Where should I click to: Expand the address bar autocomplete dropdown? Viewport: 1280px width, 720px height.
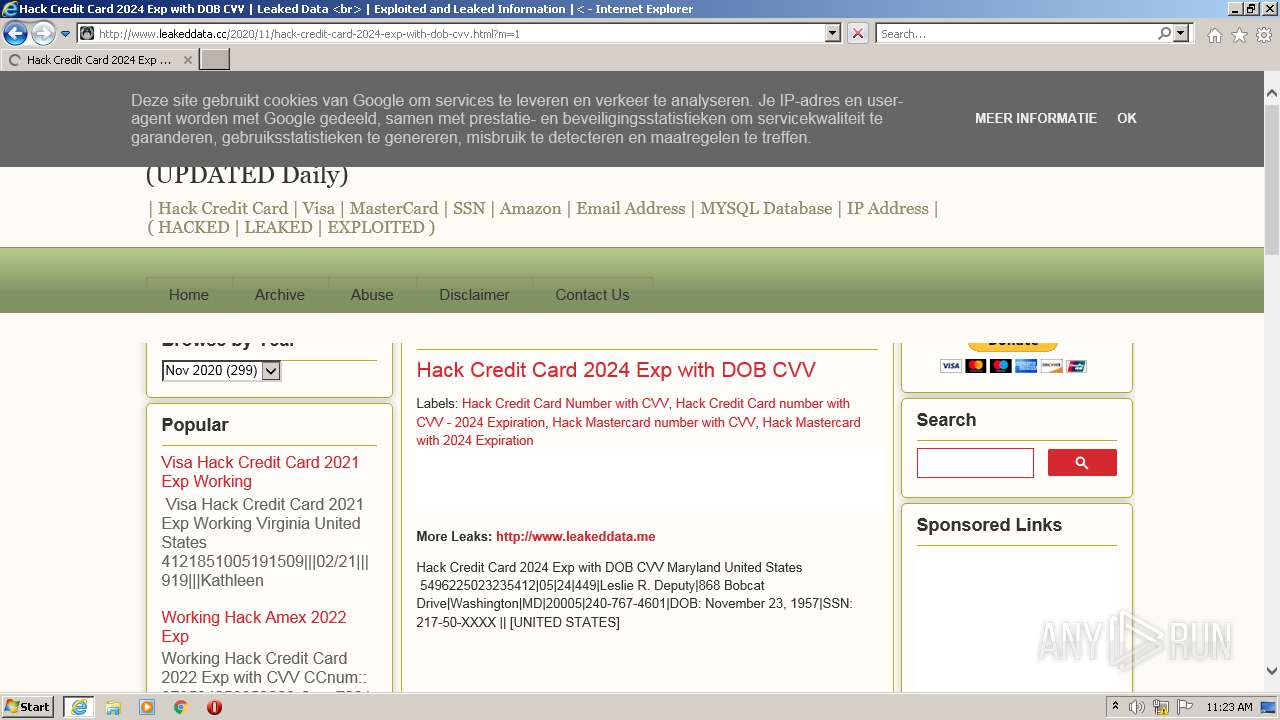(x=833, y=33)
